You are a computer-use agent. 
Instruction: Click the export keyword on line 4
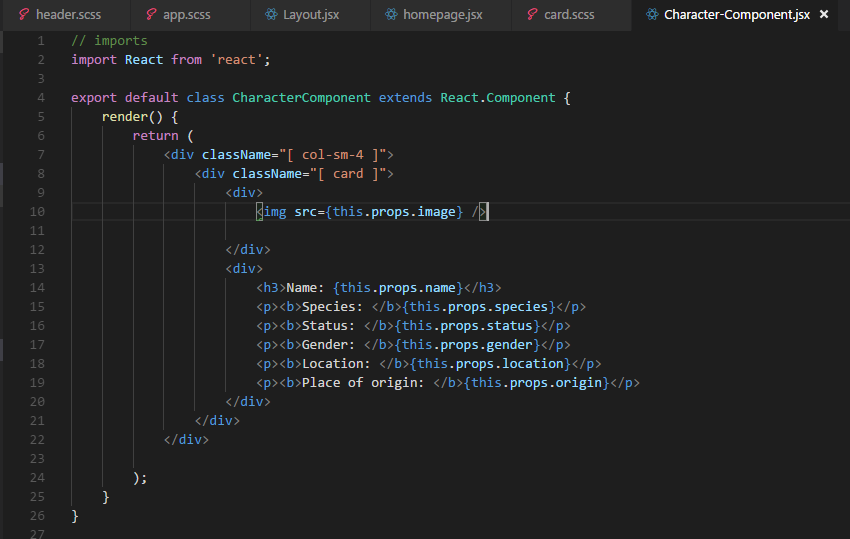click(x=94, y=98)
